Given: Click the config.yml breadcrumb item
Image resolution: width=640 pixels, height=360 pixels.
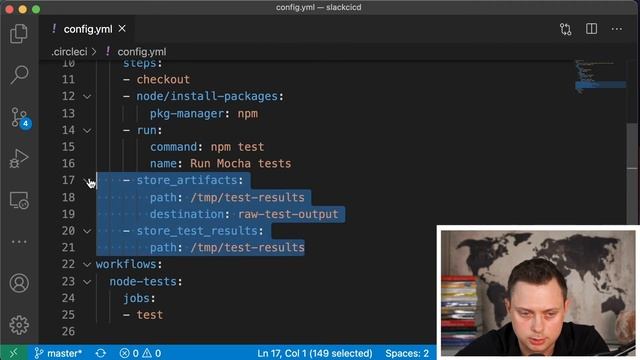Looking at the screenshot, I should (x=142, y=52).
